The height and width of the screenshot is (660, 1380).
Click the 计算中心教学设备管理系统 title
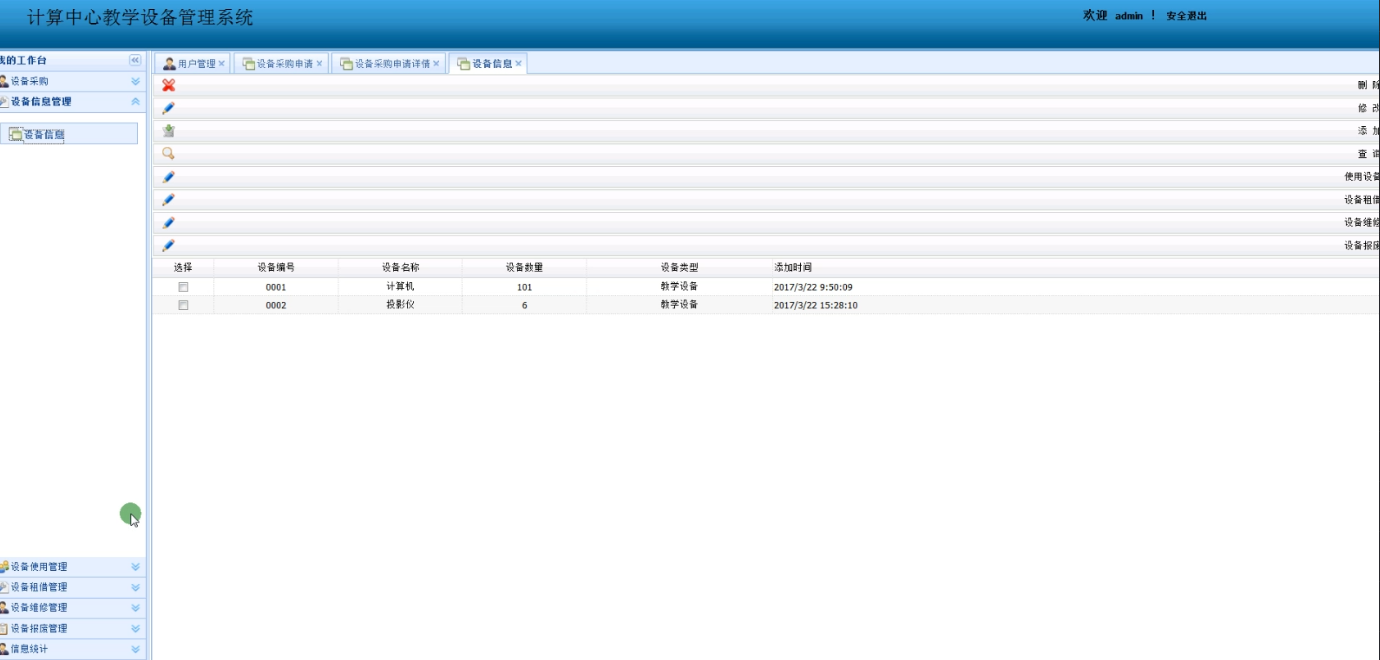(x=140, y=17)
